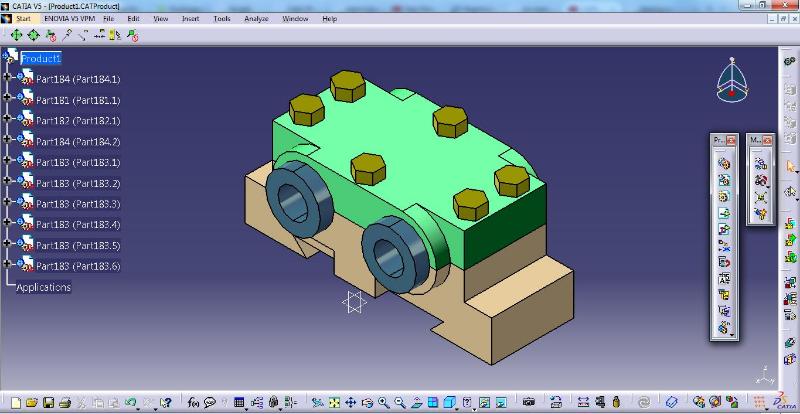Close the floating Pr... toolbar
This screenshot has width=800, height=414.
click(731, 140)
